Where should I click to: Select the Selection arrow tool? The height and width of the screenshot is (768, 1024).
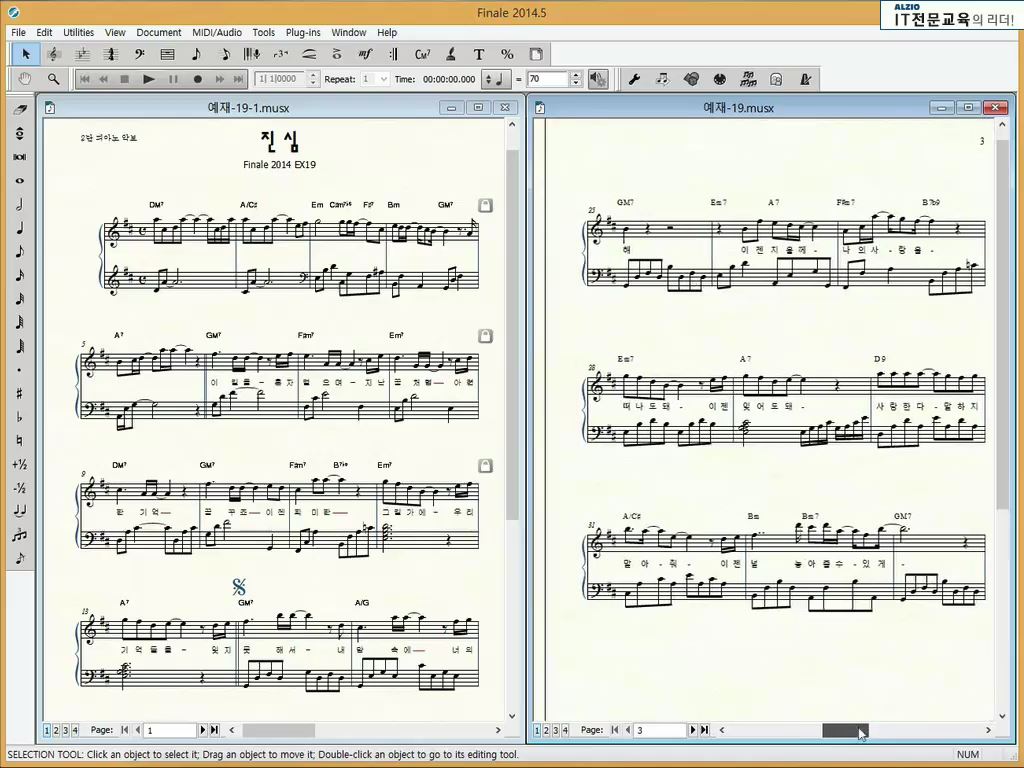tap(26, 54)
